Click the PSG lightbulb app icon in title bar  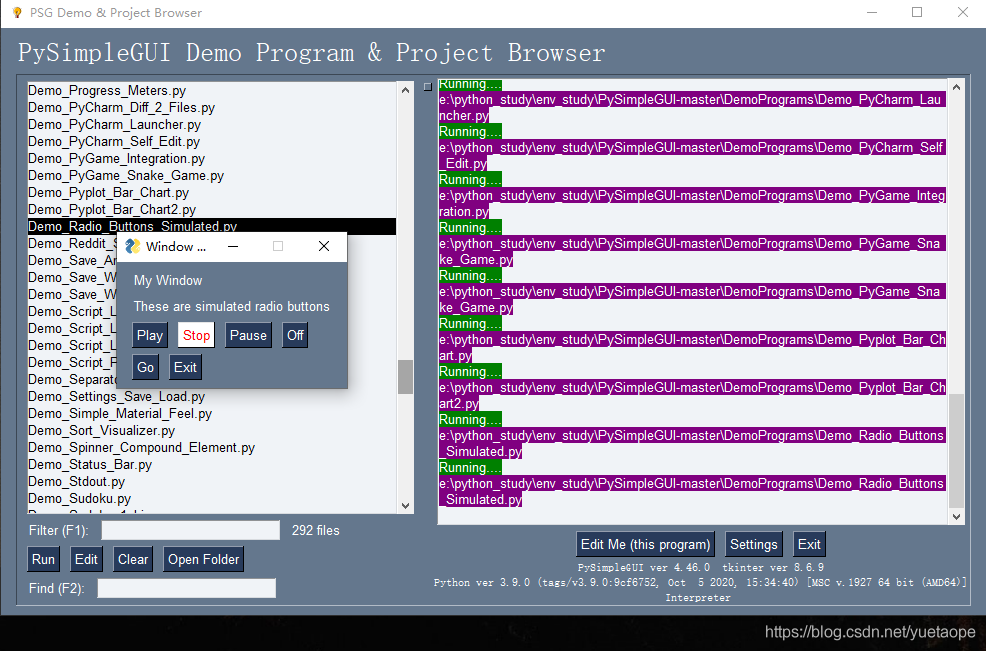click(17, 13)
